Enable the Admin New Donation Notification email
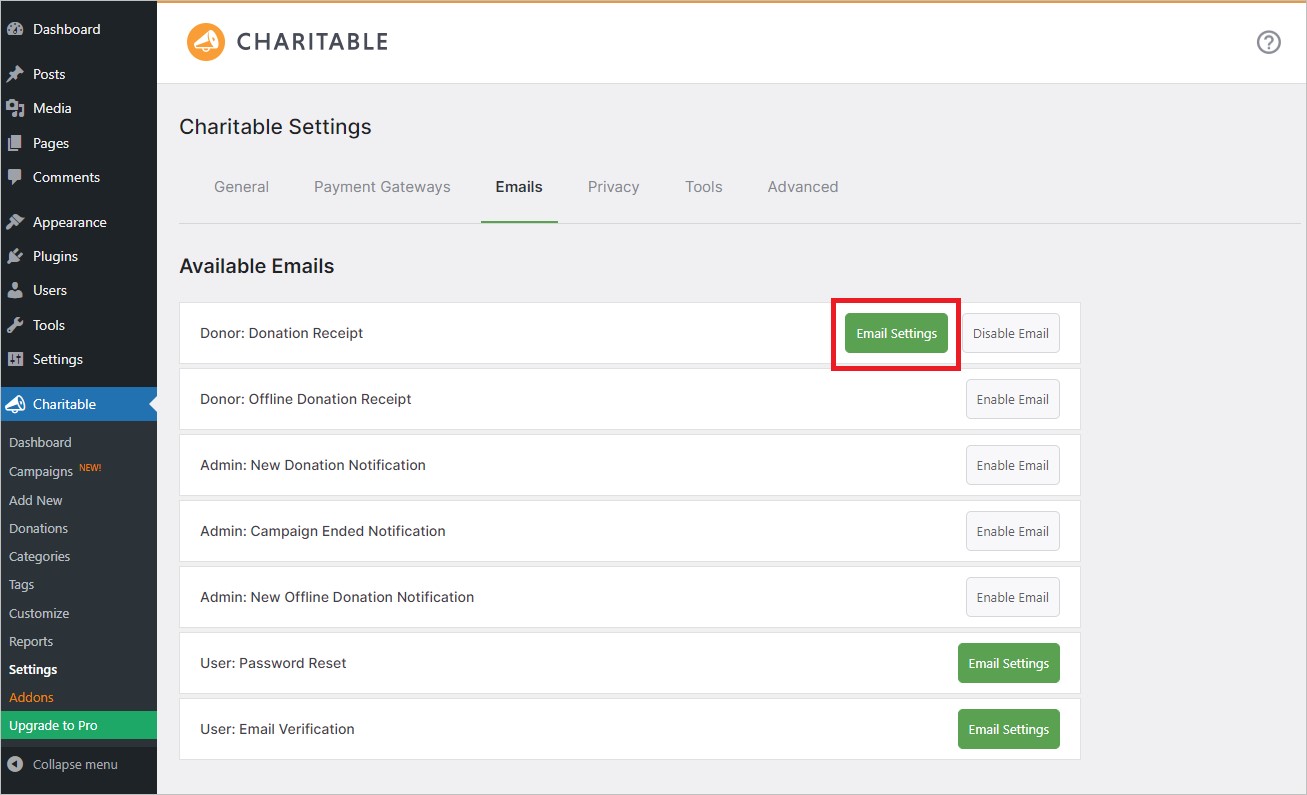This screenshot has width=1307, height=795. pyautogui.click(x=1012, y=465)
